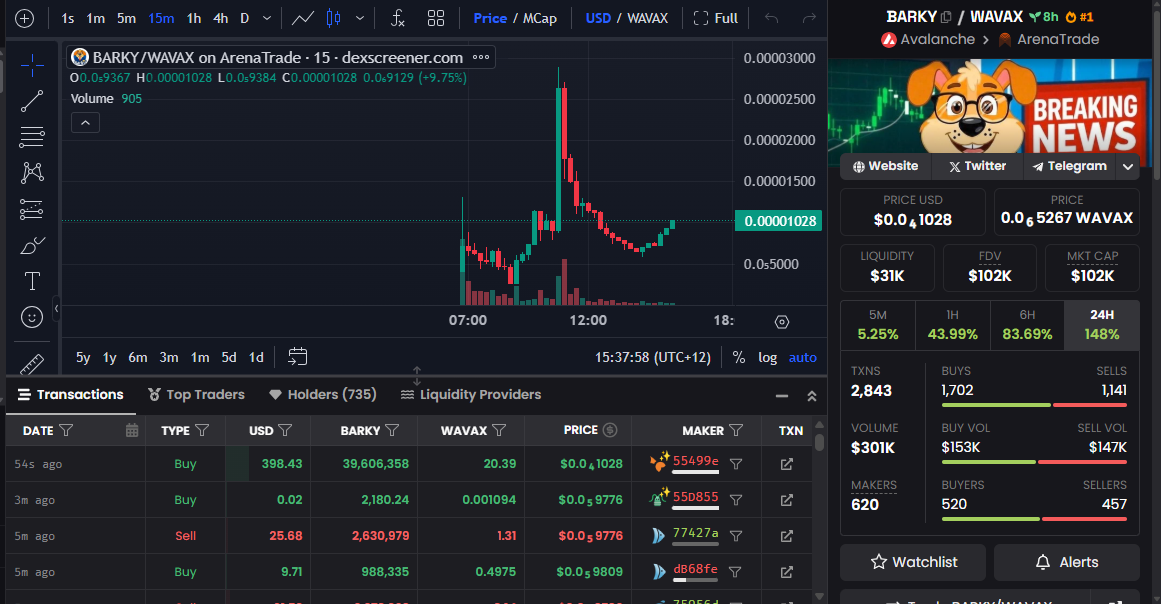Enable auto scale on chart

click(802, 357)
